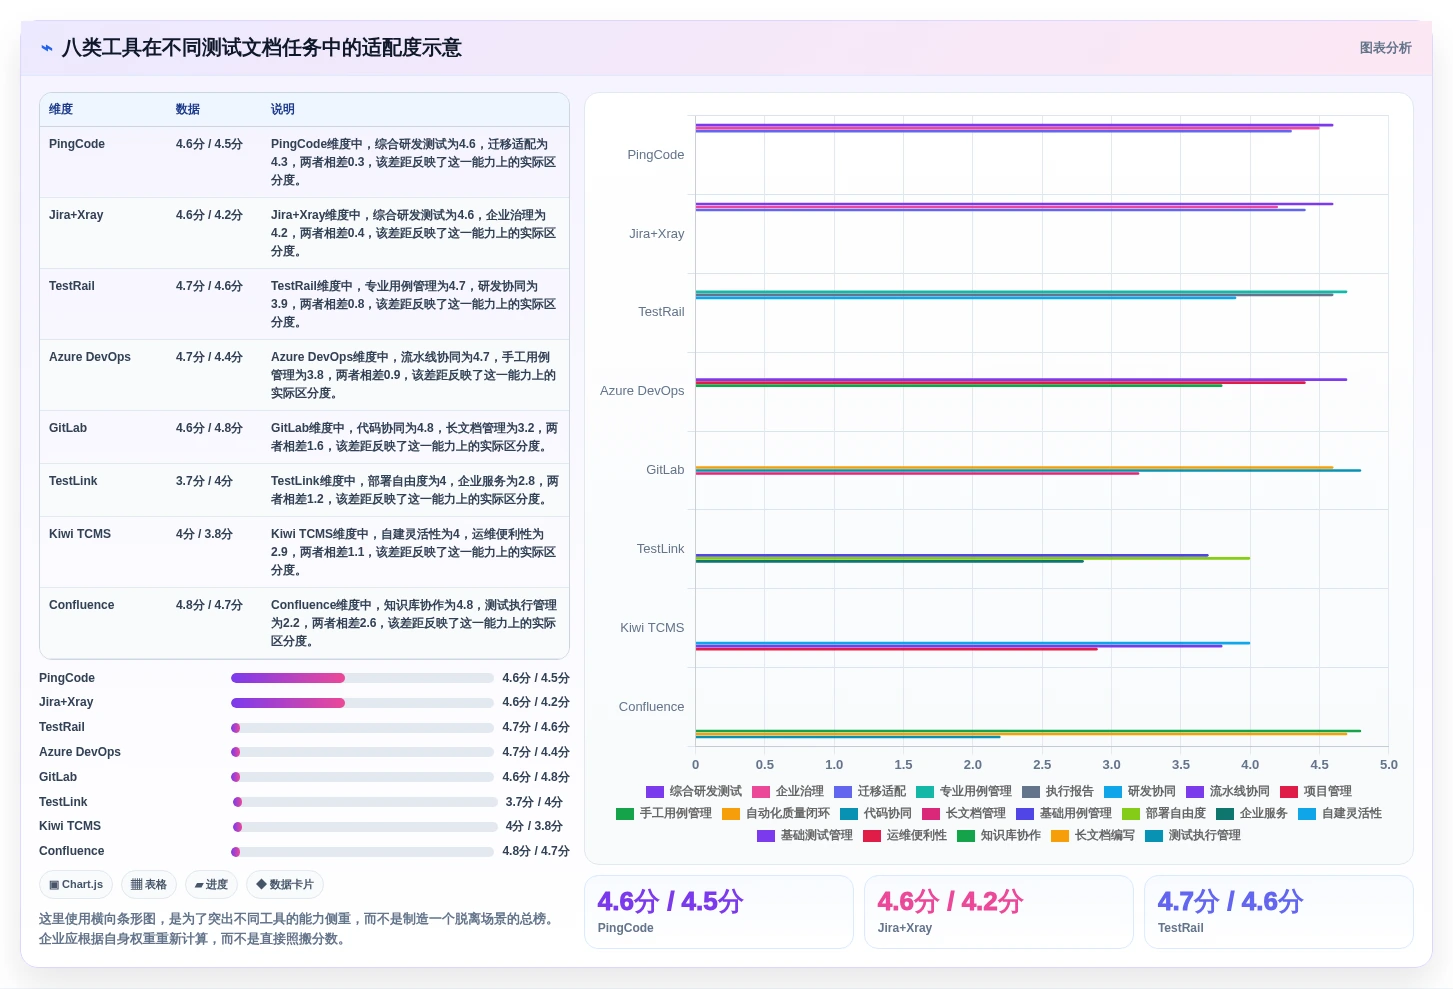Open the Jira+Xray 4.6分 / 4.2分 score card

pos(998,912)
